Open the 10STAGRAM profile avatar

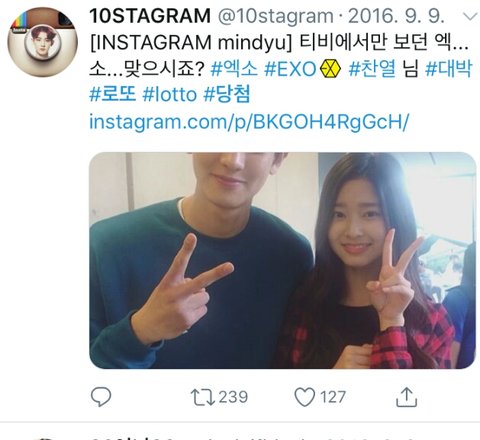tap(43, 42)
